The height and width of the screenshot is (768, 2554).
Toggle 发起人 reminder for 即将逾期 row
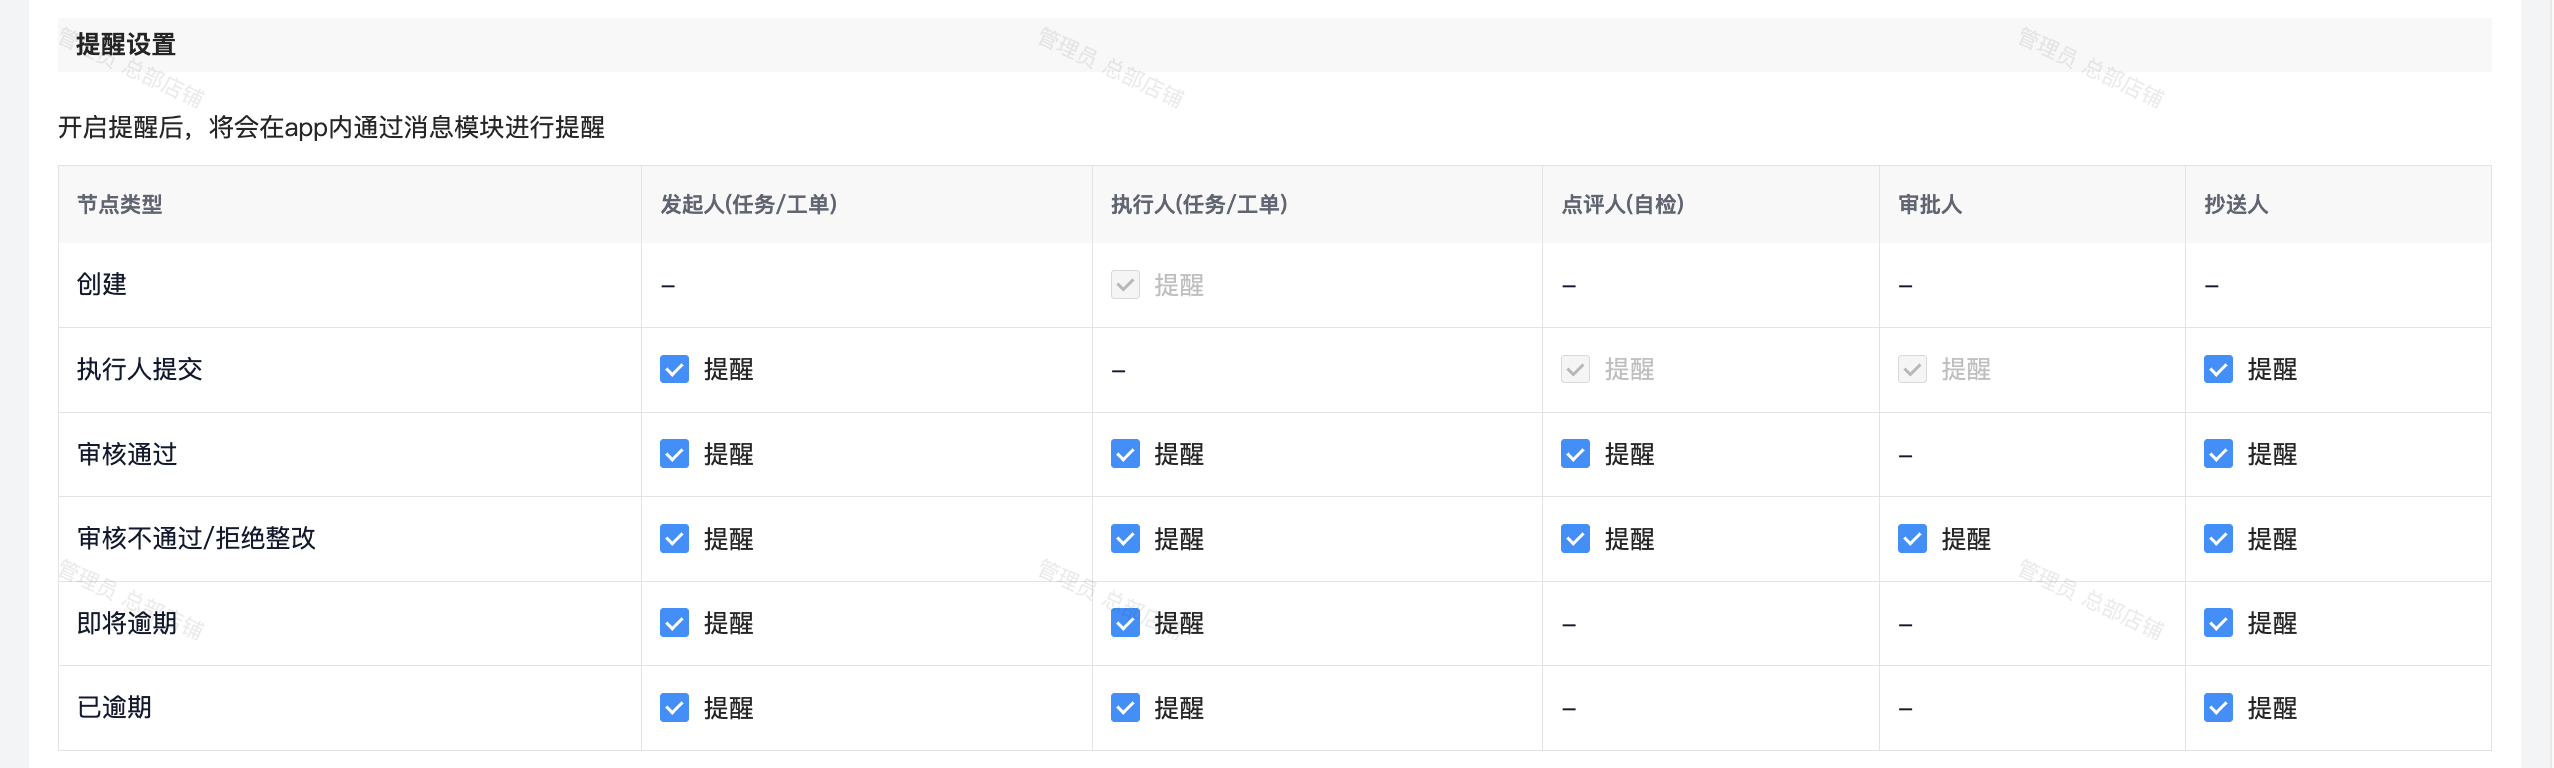click(675, 624)
